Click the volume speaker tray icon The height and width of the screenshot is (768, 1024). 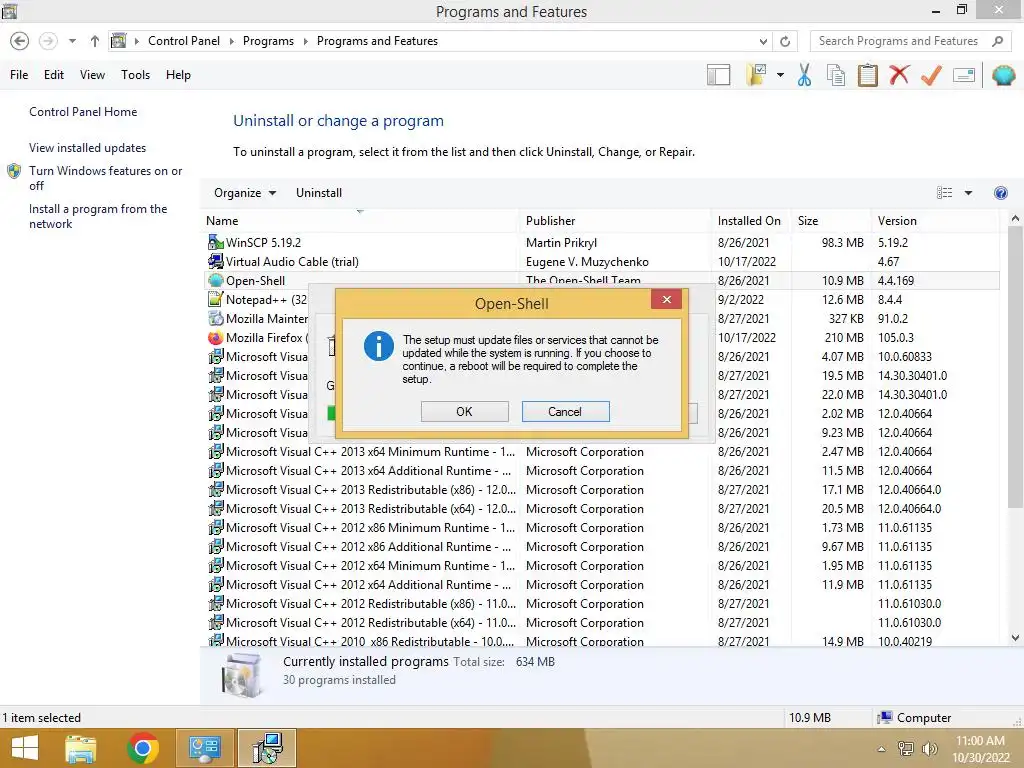(929, 749)
